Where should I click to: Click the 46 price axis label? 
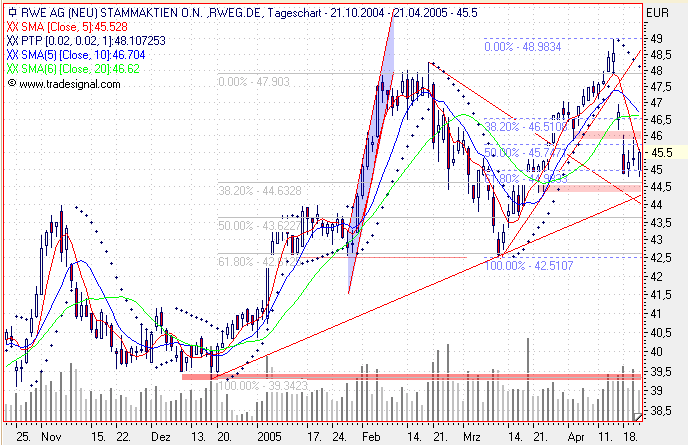[x=656, y=136]
